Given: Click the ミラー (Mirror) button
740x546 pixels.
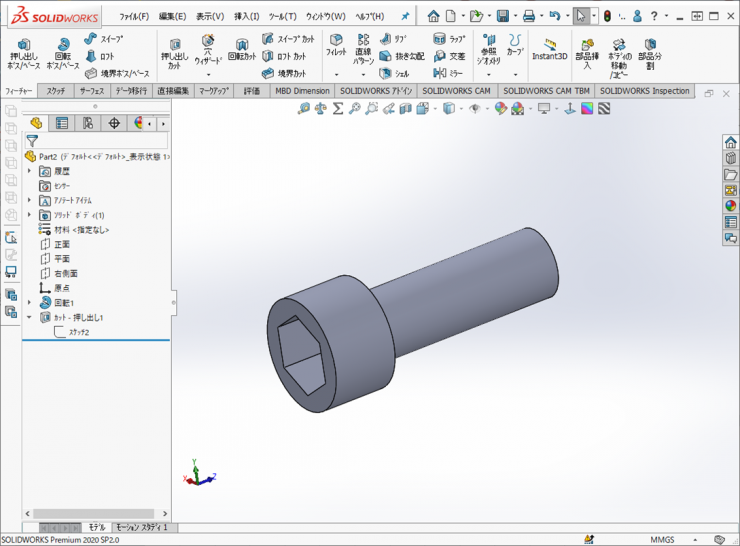Looking at the screenshot, I should (x=449, y=72).
